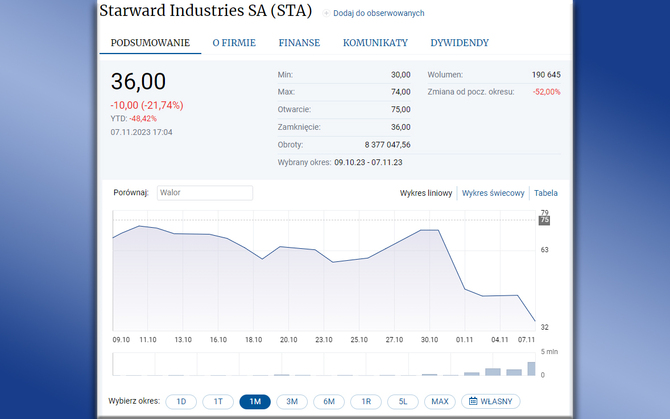Click the Dodaj do obserwowanych link
The height and width of the screenshot is (419, 670).
point(379,13)
